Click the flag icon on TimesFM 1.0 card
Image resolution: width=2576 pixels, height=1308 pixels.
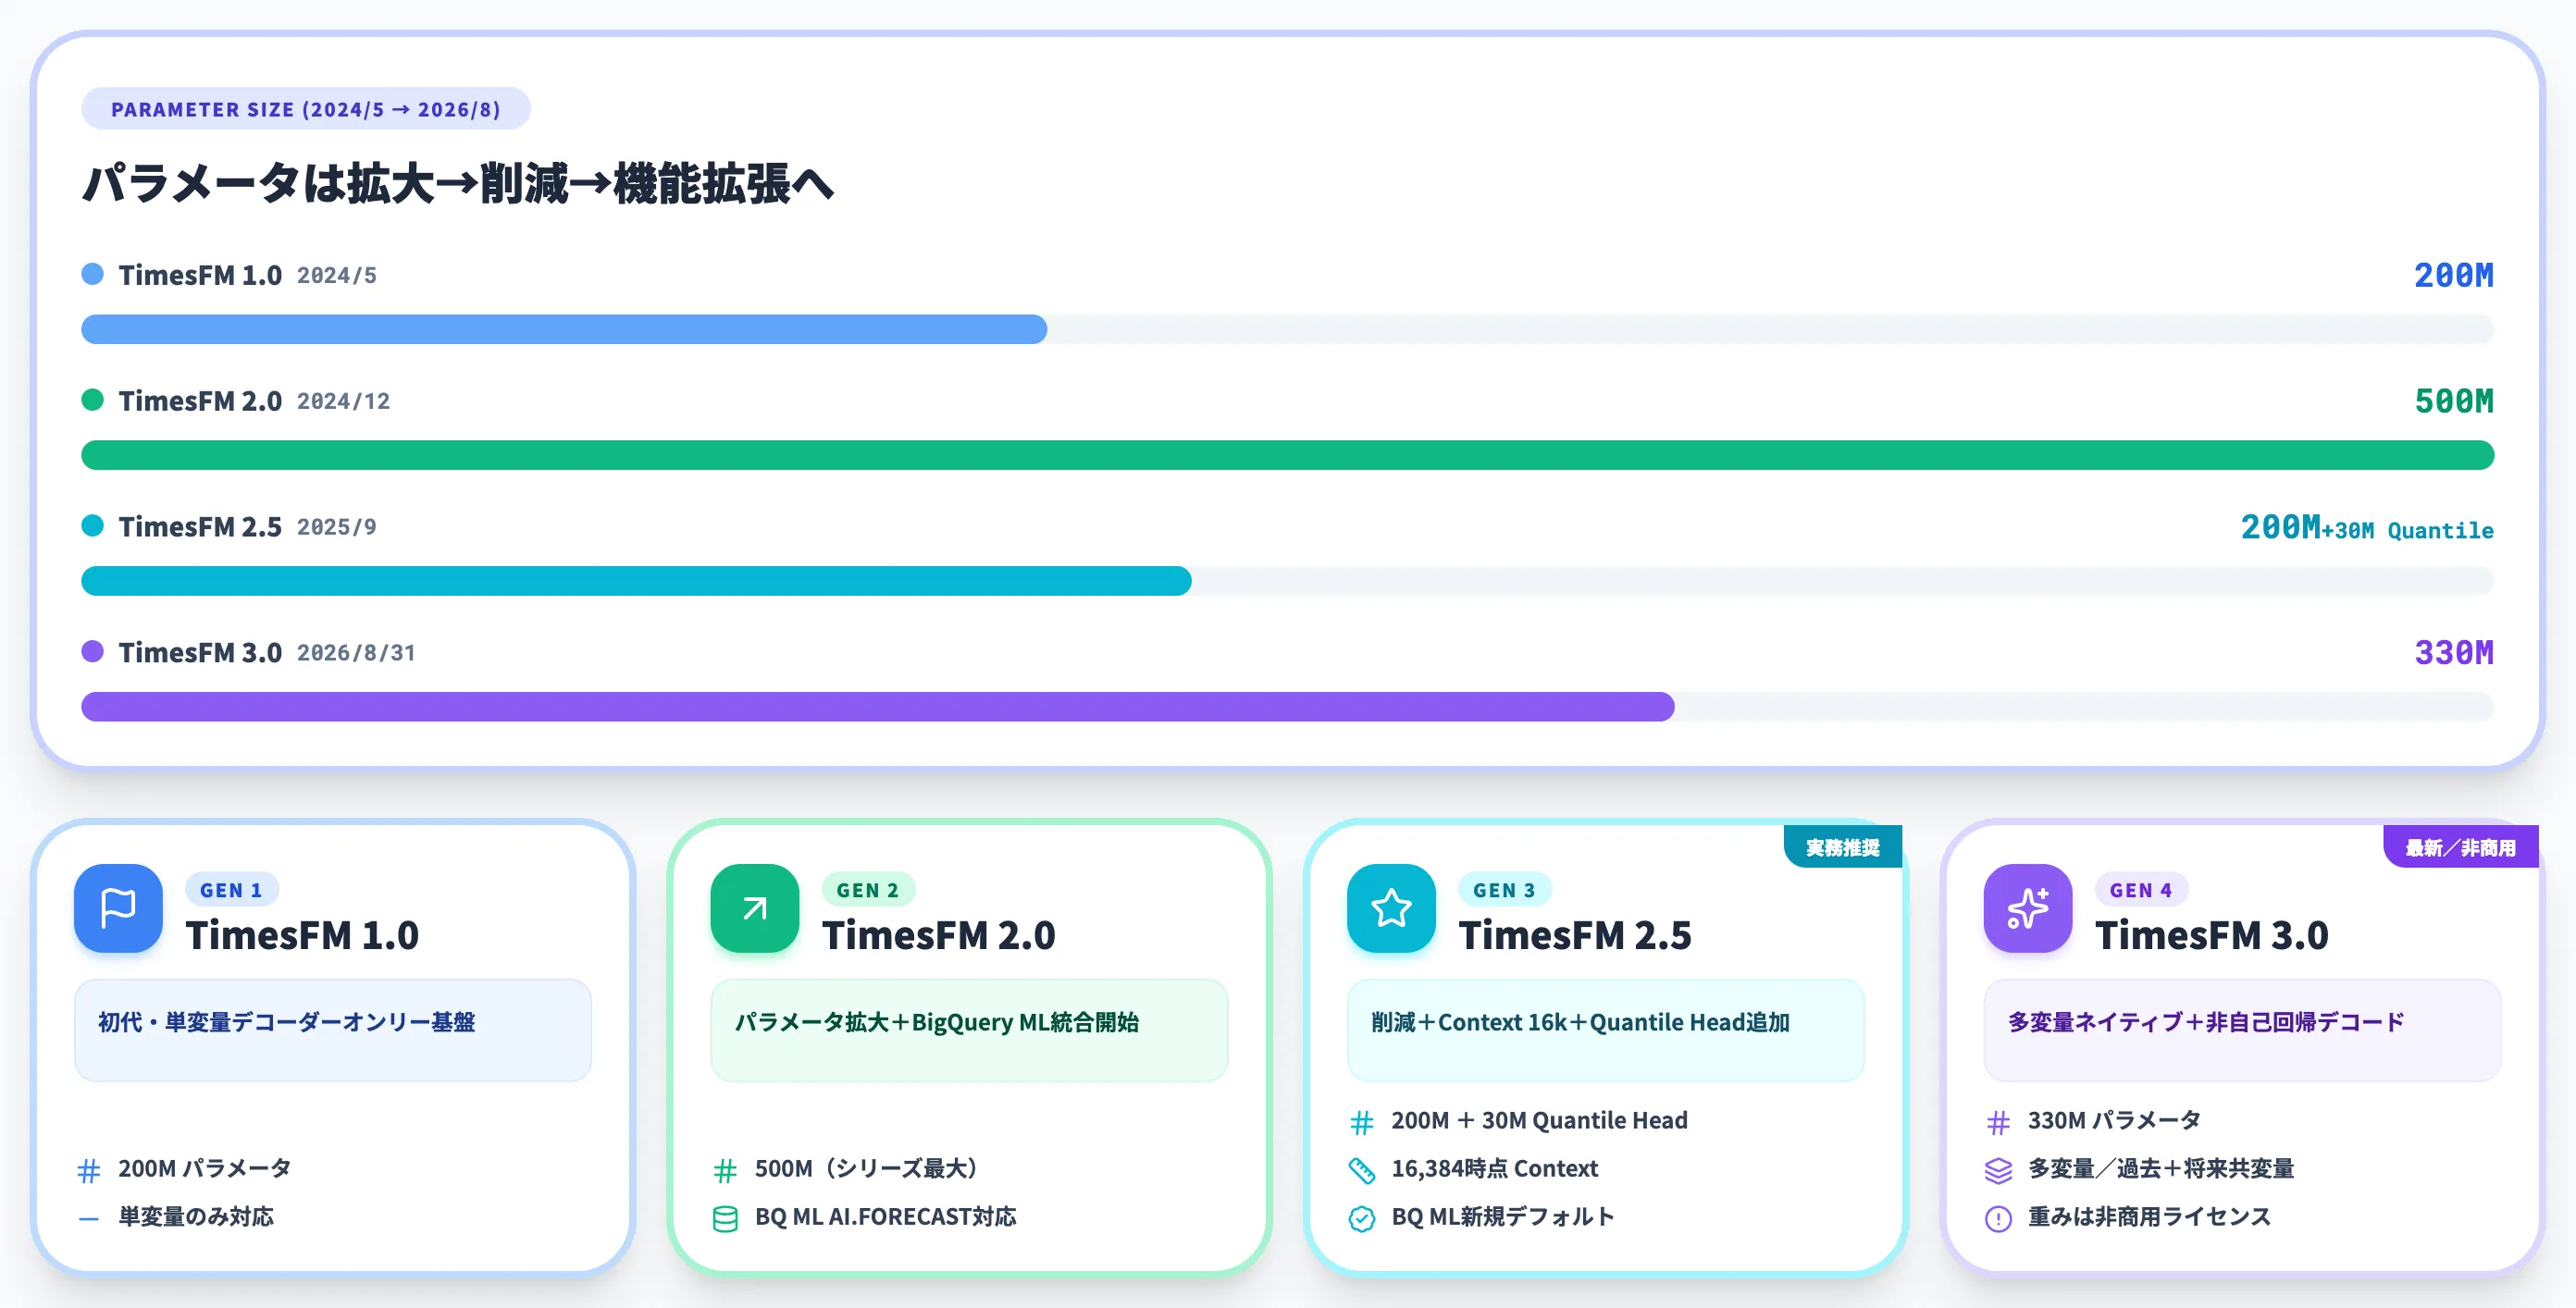(118, 908)
